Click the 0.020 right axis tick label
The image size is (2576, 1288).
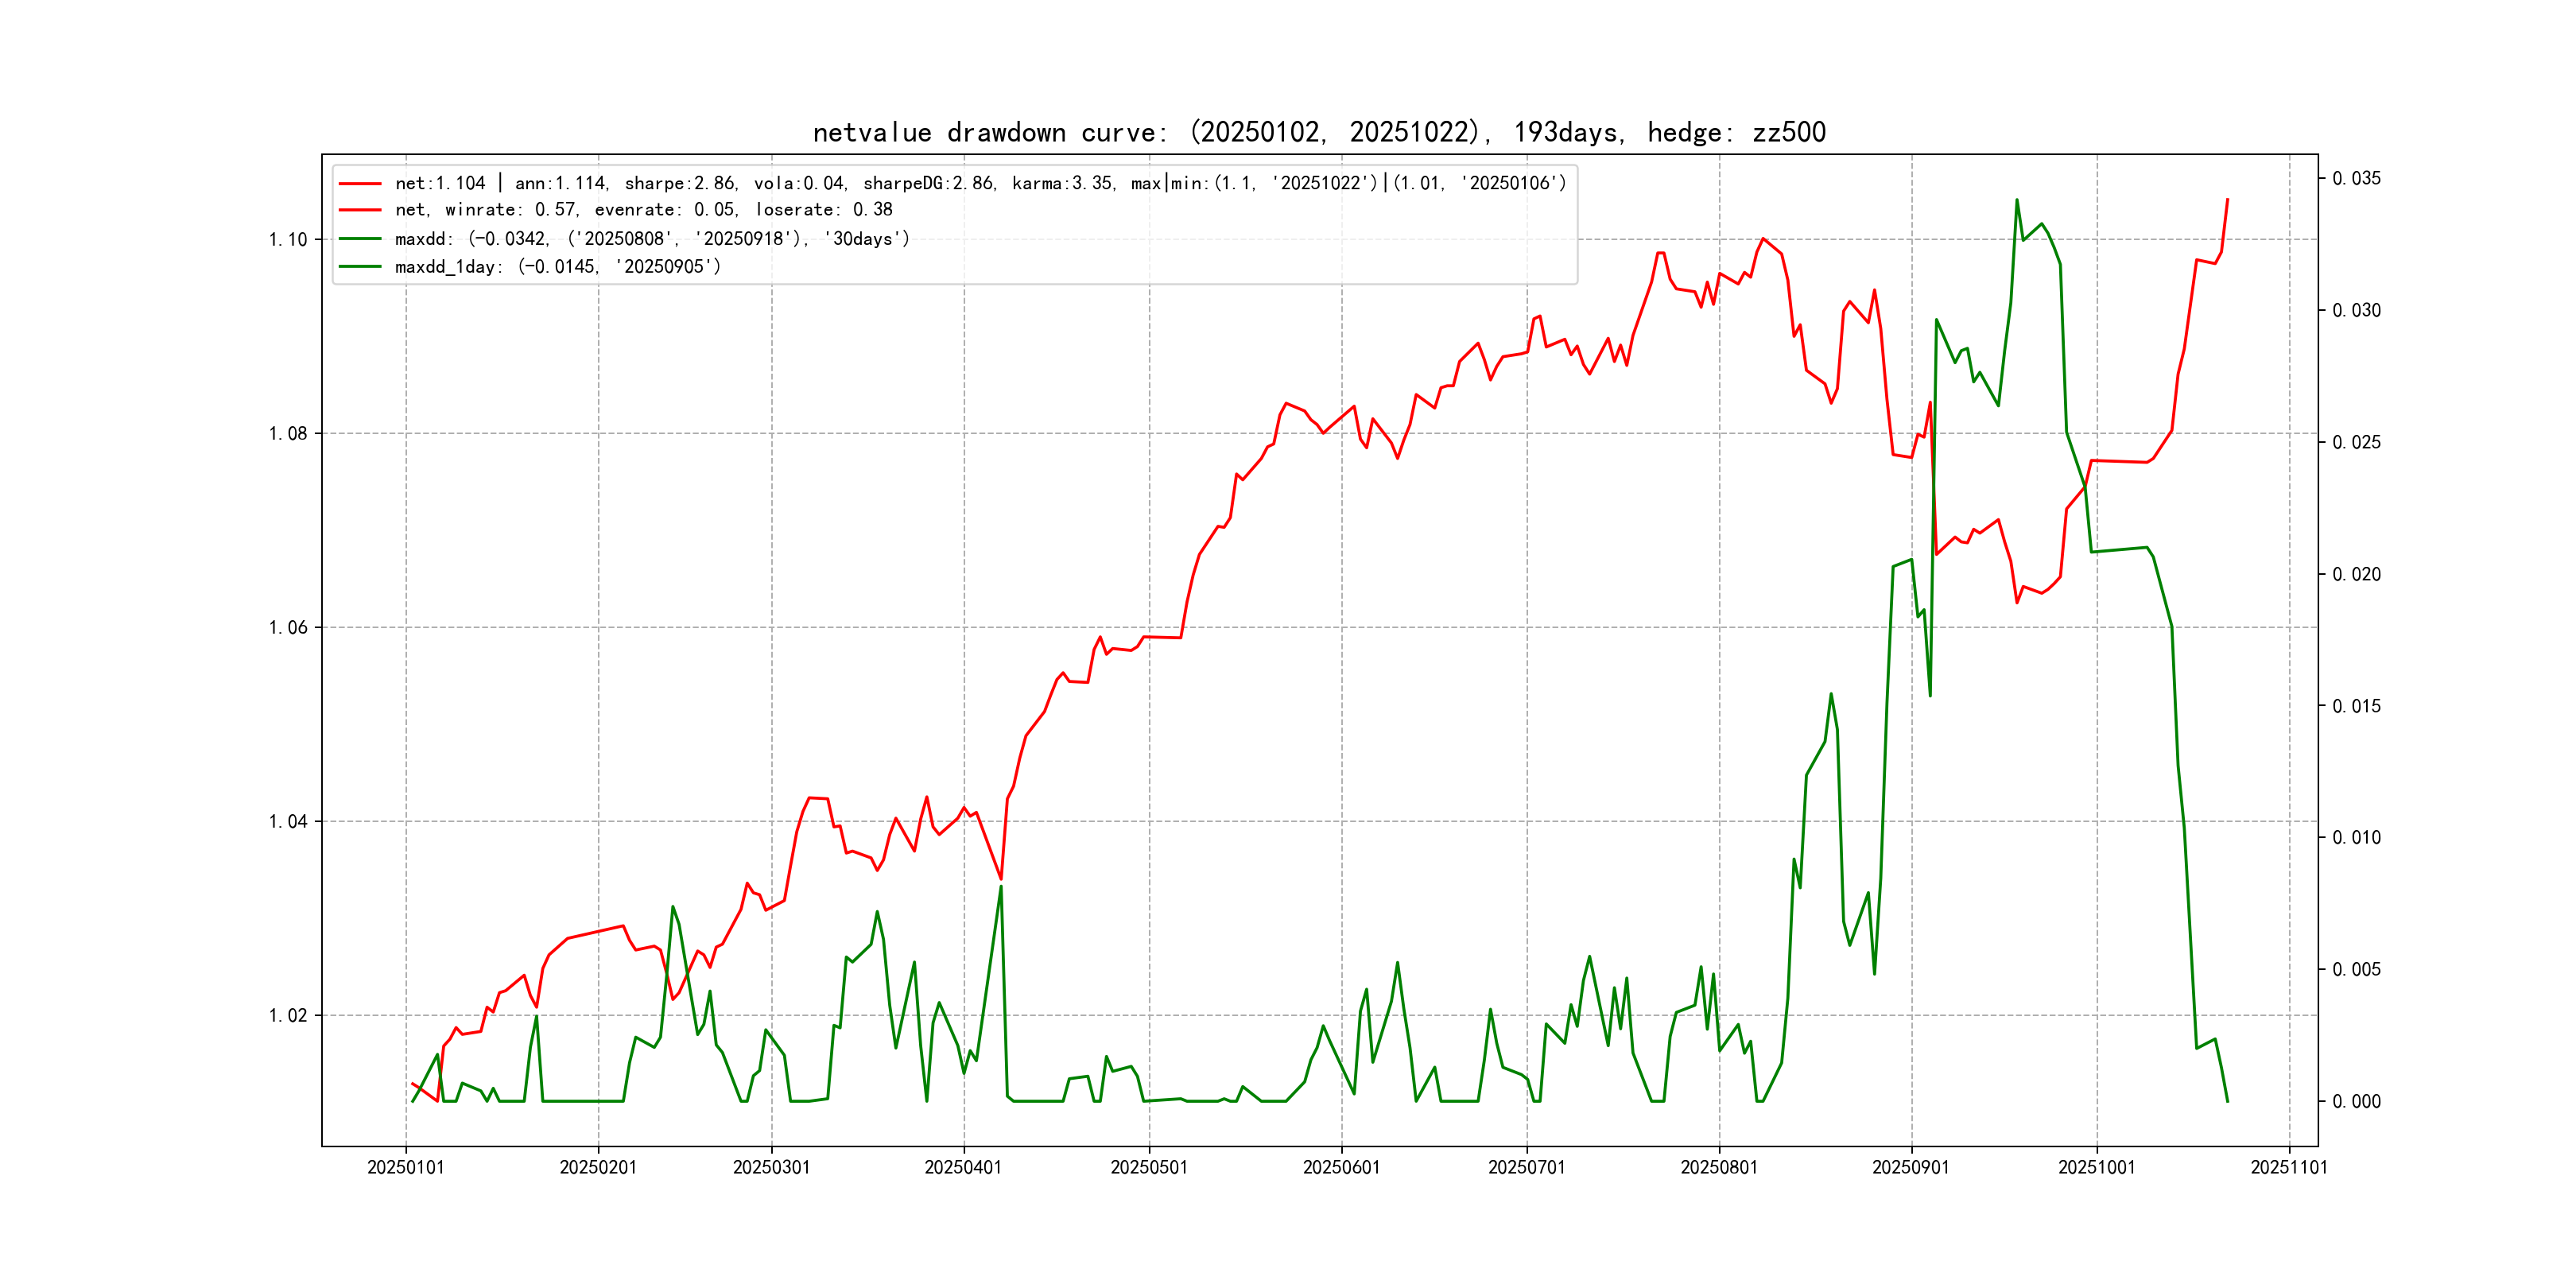[2357, 574]
